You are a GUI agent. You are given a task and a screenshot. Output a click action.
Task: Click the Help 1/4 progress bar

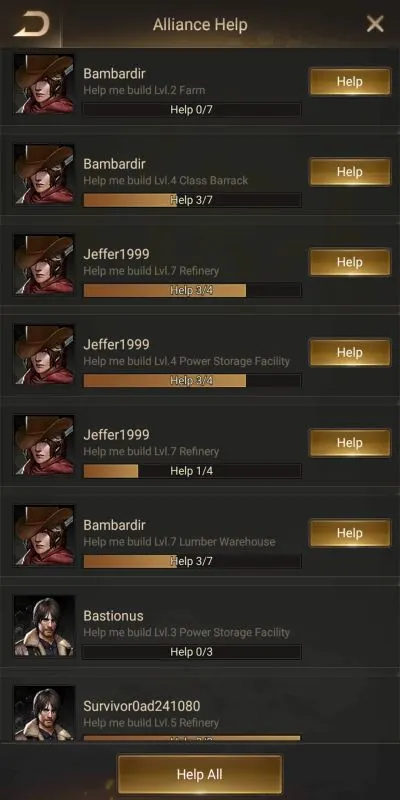pyautogui.click(x=192, y=471)
